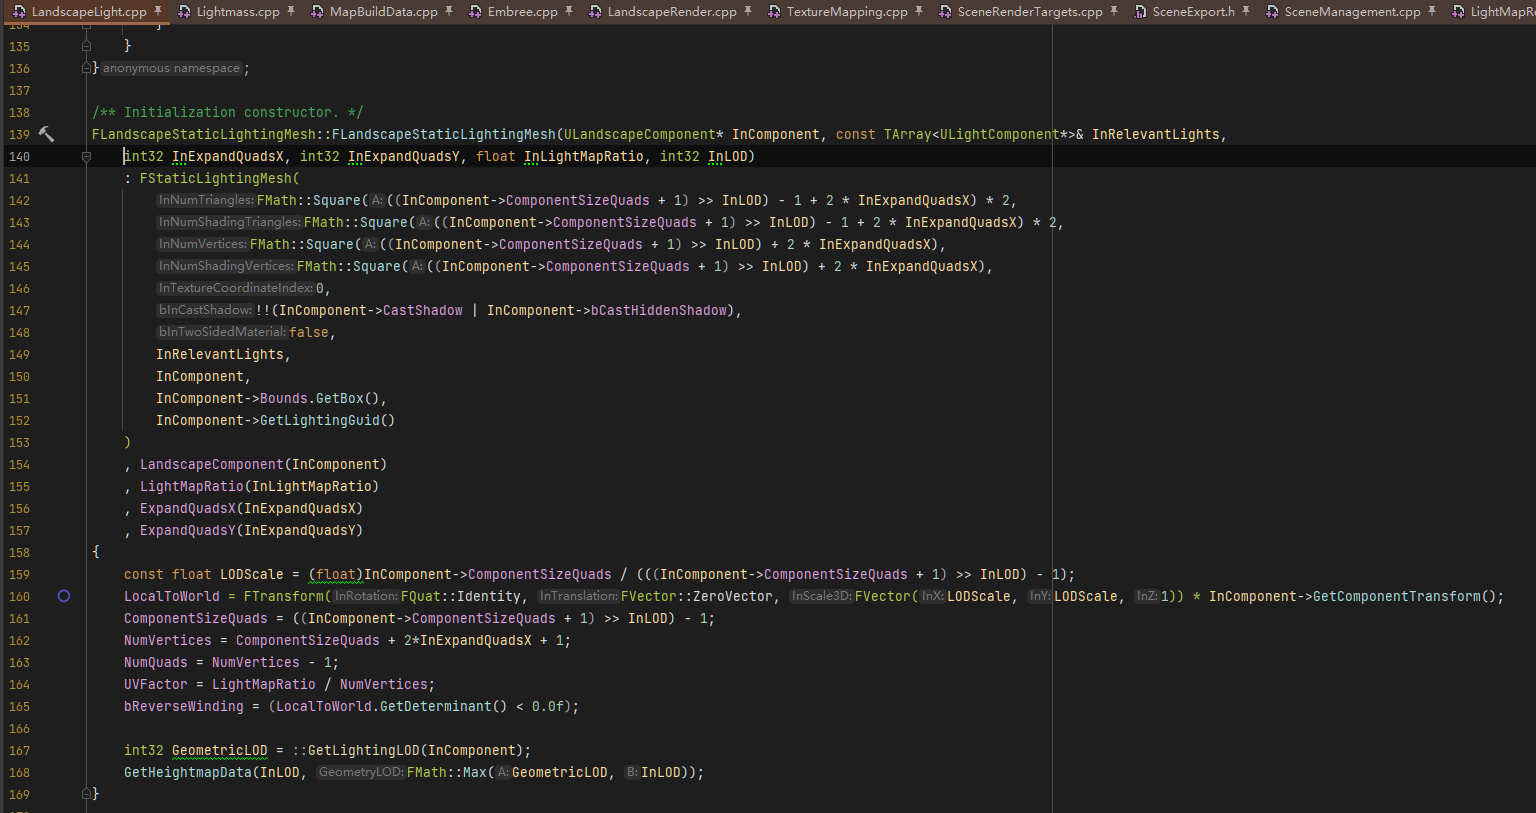Unpin the LandscapeLight.cpp tab
Screen dimensions: 1536x813
(x=158, y=11)
